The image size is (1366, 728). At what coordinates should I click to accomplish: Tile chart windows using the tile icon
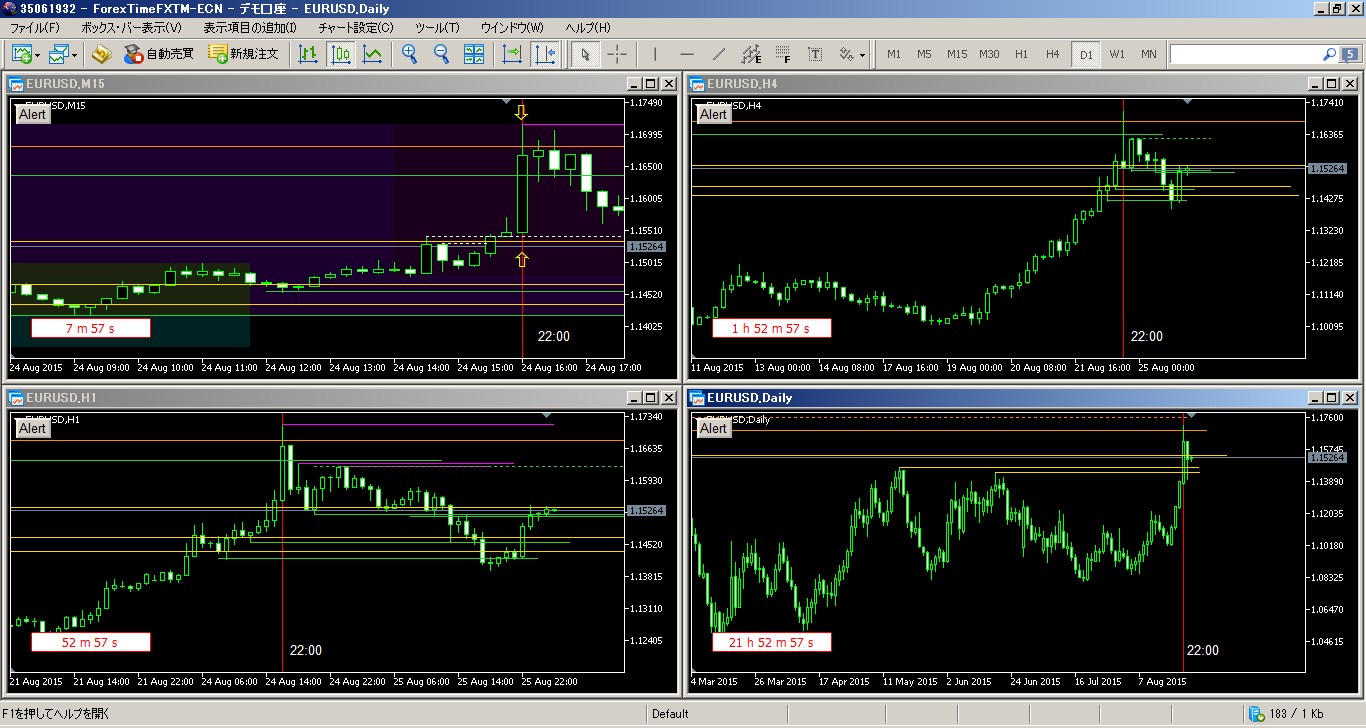click(474, 54)
